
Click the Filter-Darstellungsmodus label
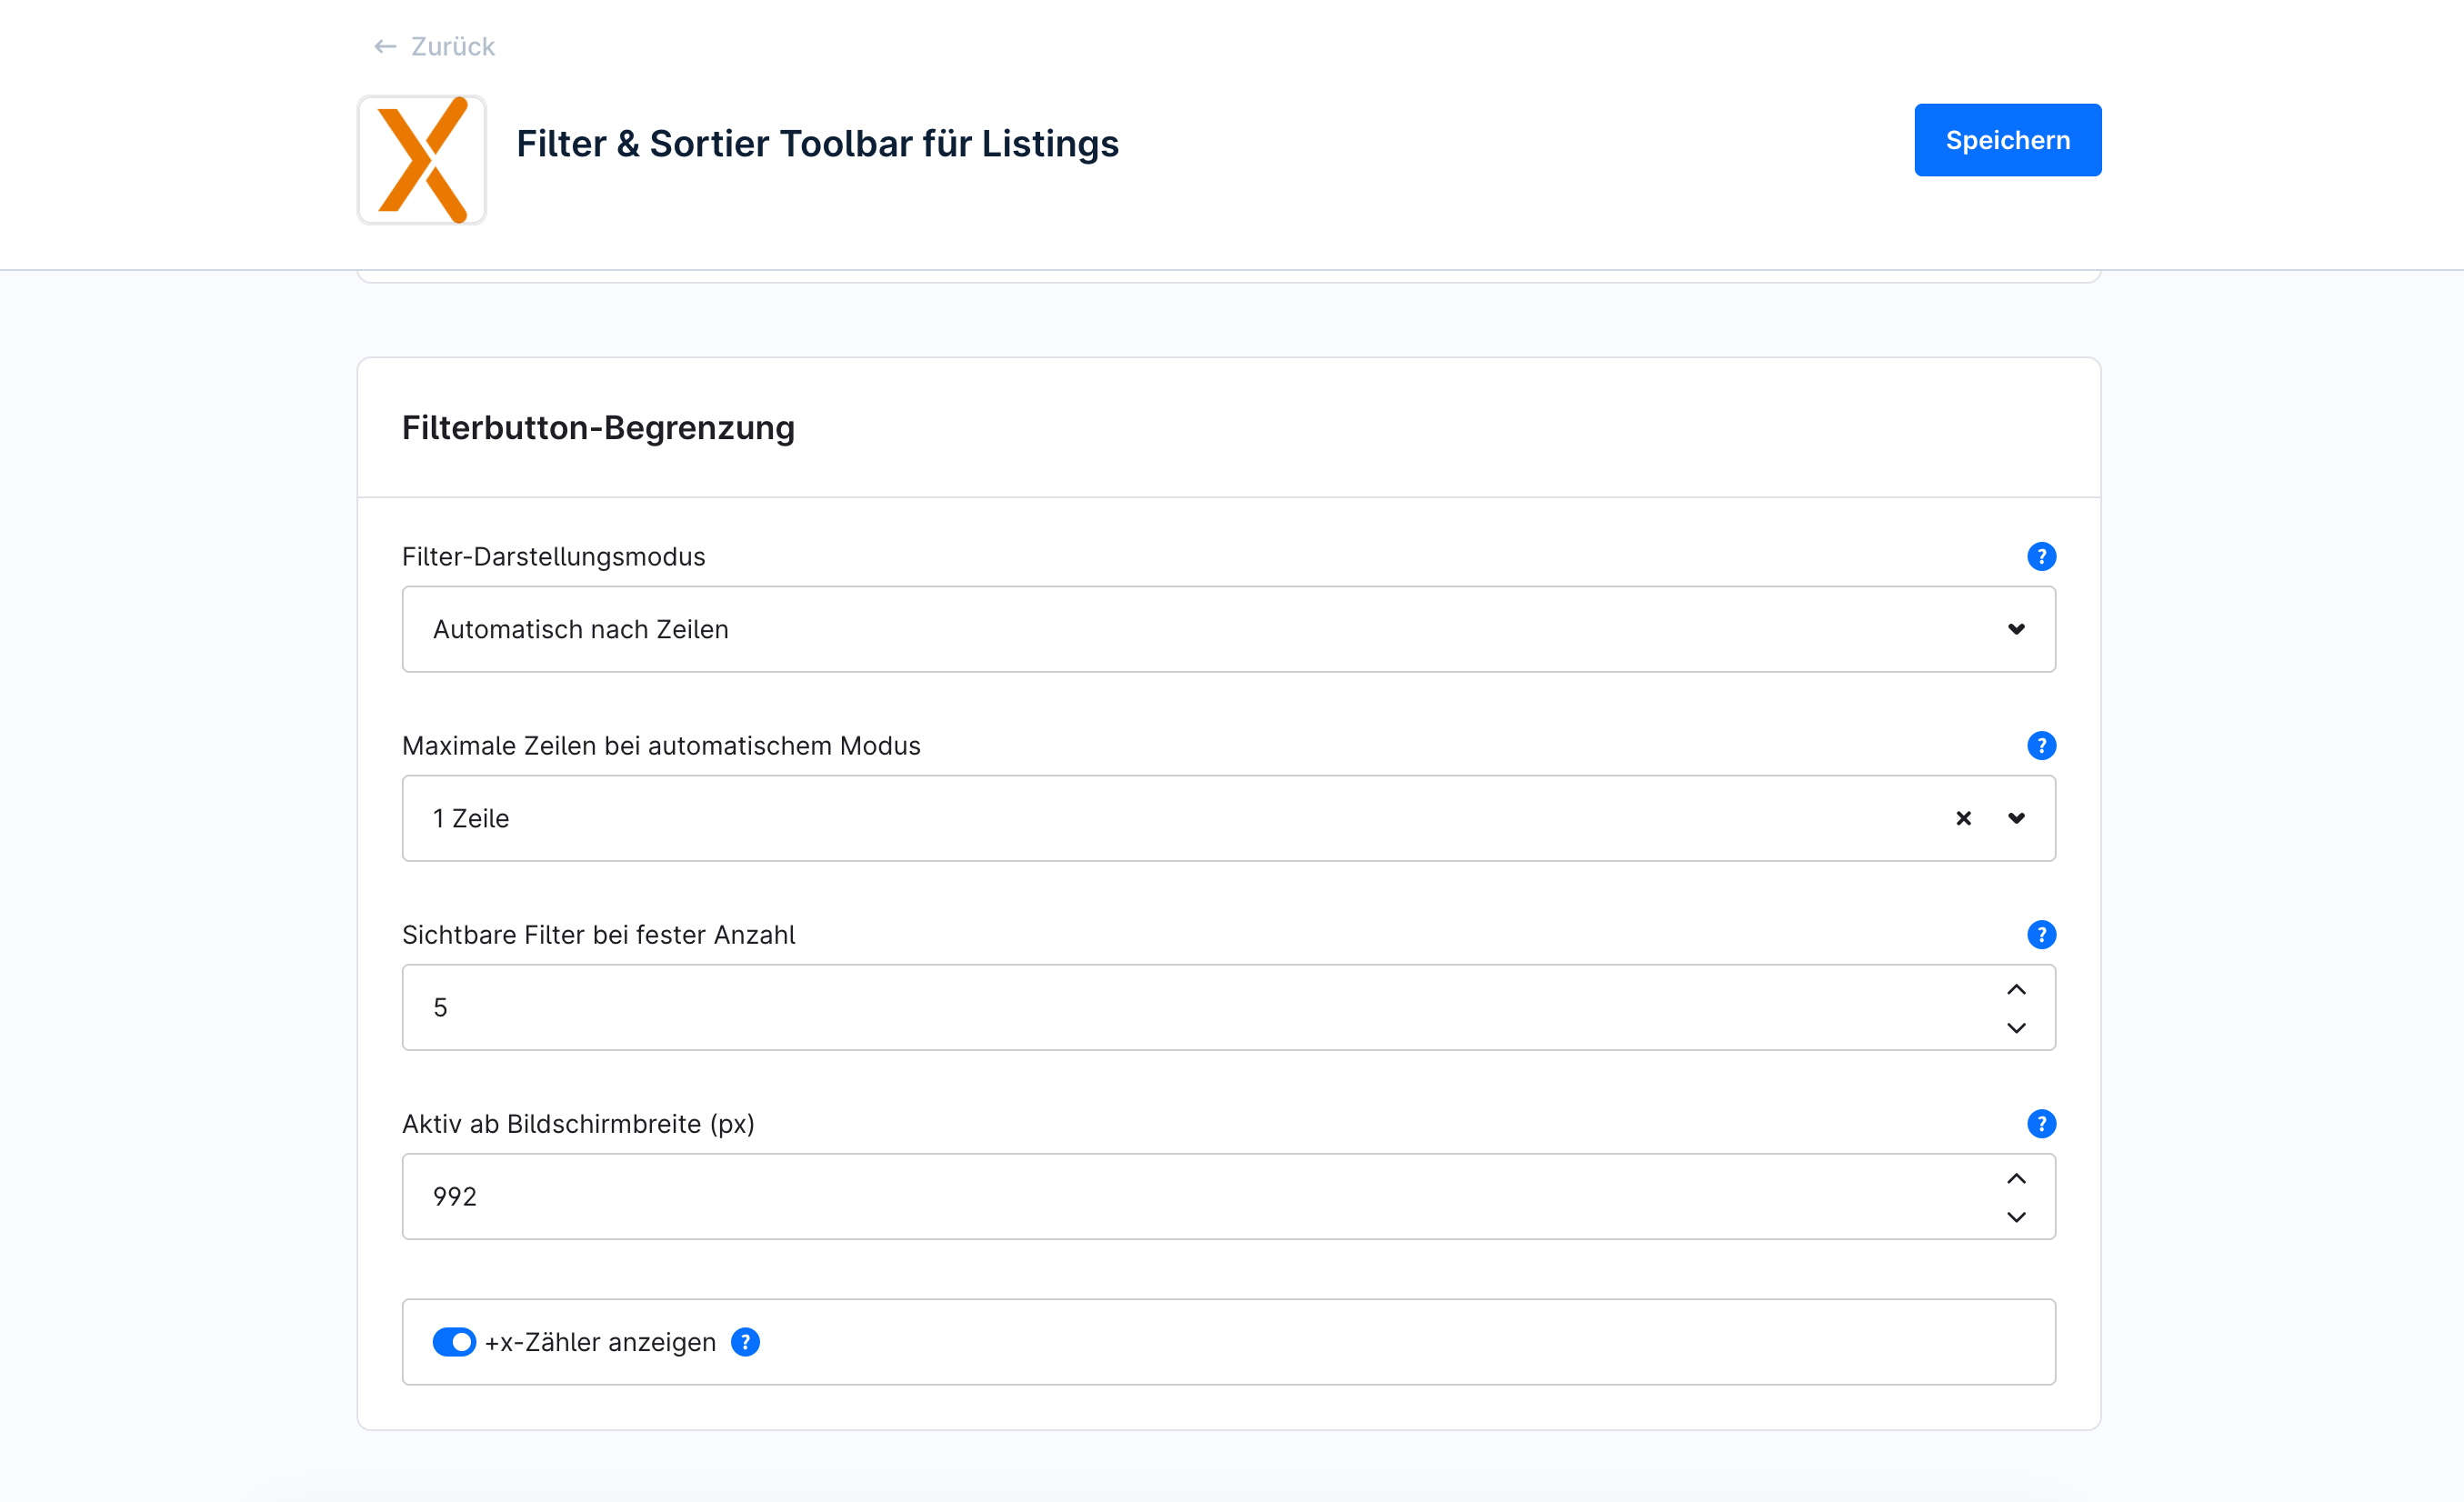pos(553,556)
